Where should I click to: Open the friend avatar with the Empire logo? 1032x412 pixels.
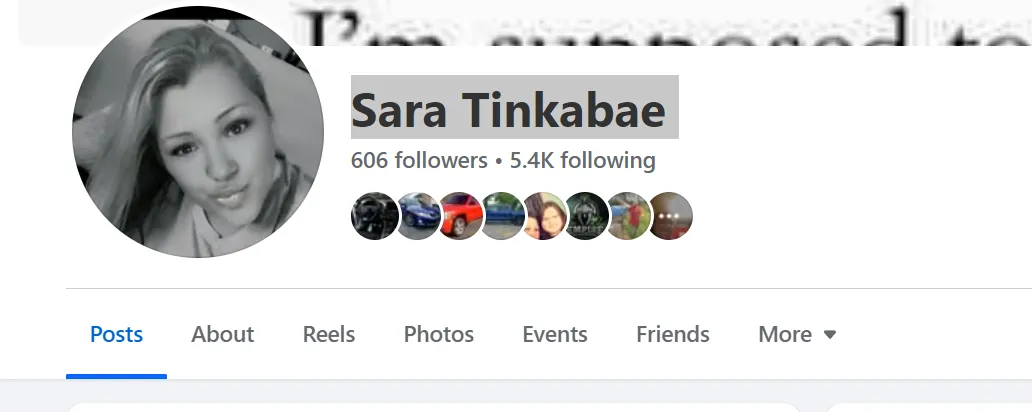coord(586,216)
